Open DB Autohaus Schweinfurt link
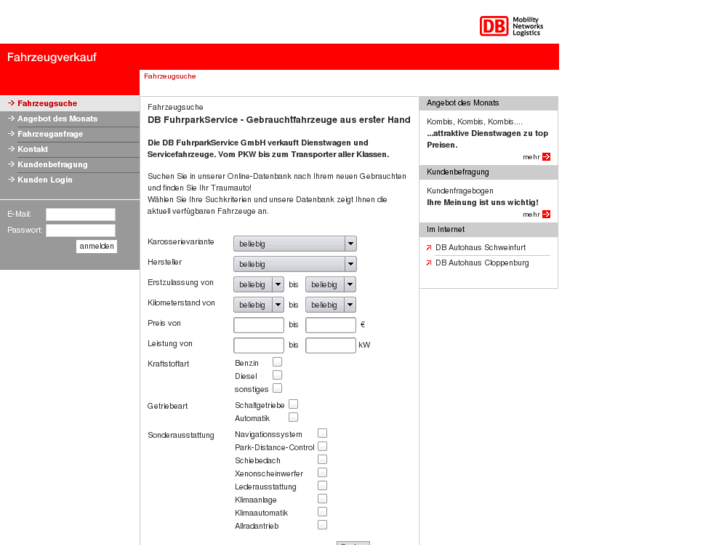727x545 pixels. pos(480,248)
